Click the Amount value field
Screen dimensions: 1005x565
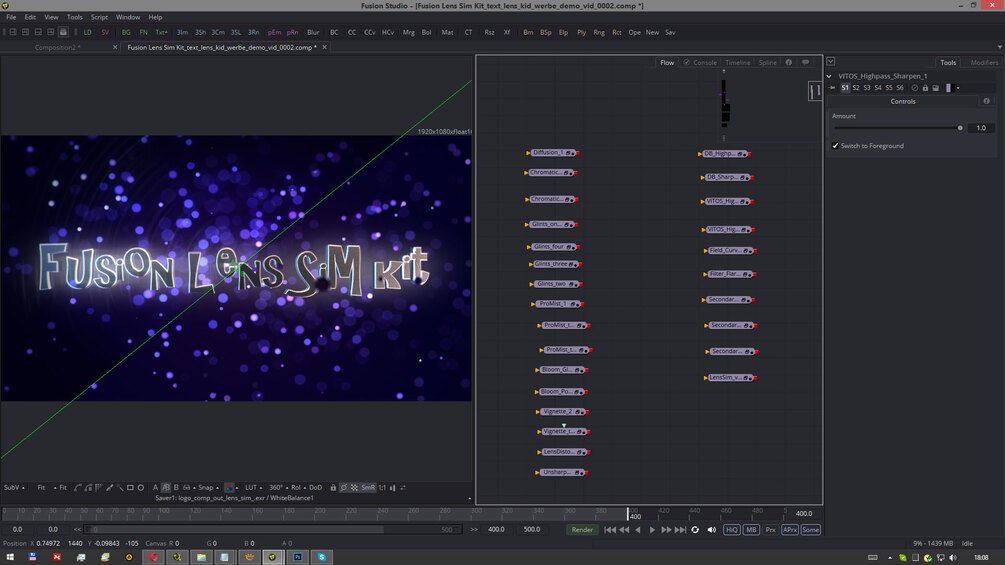[980, 128]
